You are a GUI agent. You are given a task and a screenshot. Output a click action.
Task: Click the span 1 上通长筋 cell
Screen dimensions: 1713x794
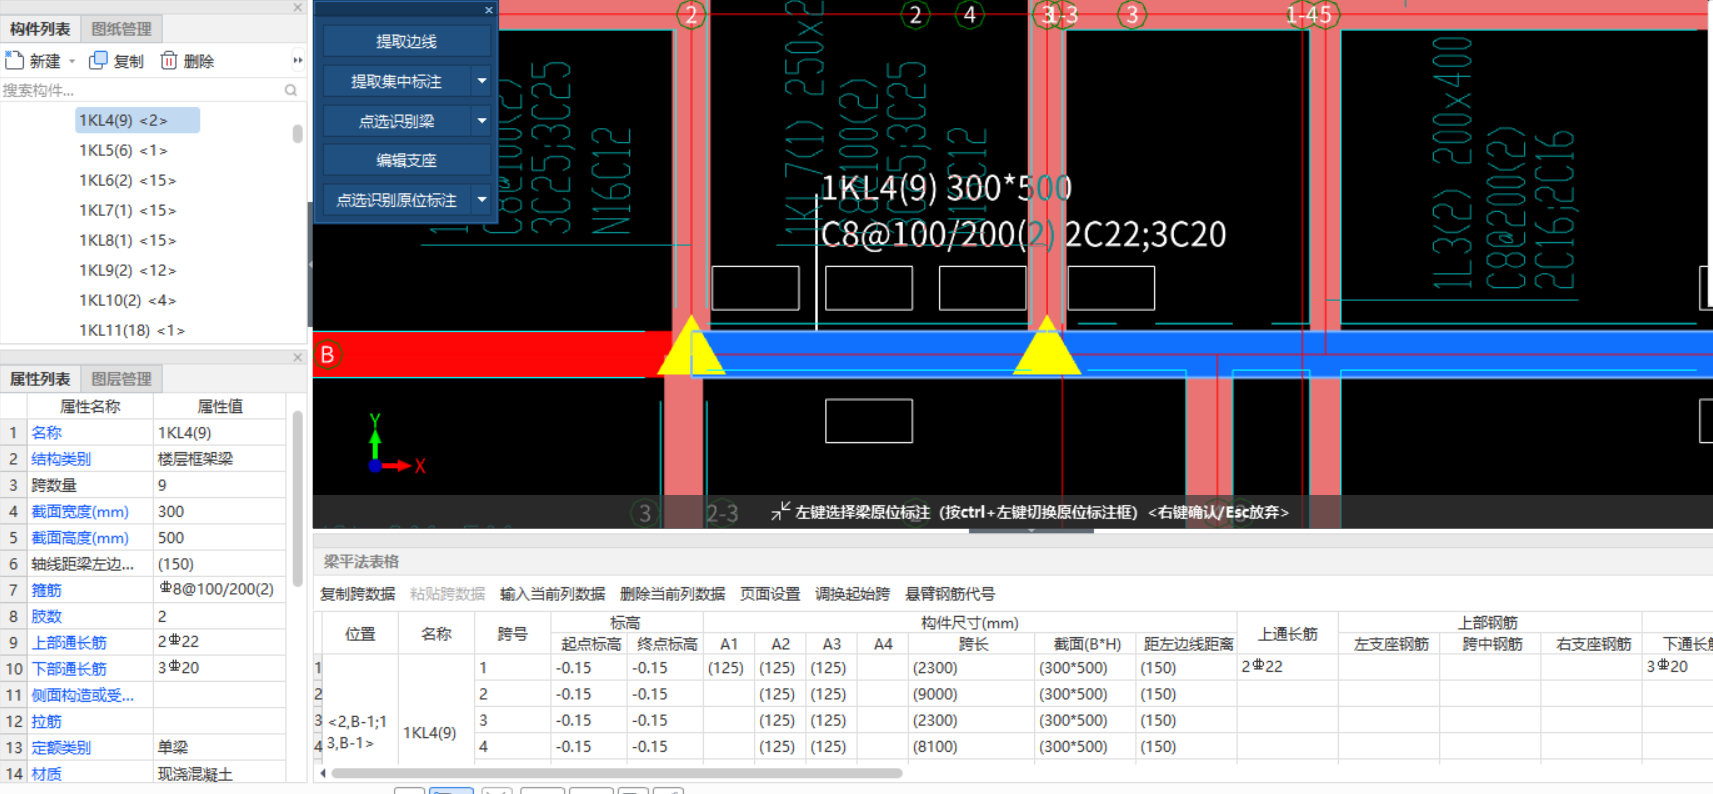tap(1287, 667)
